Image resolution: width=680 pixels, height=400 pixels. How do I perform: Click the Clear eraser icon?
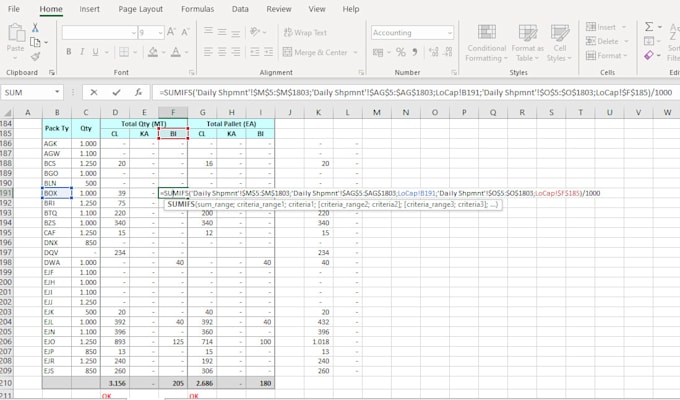tap(649, 56)
